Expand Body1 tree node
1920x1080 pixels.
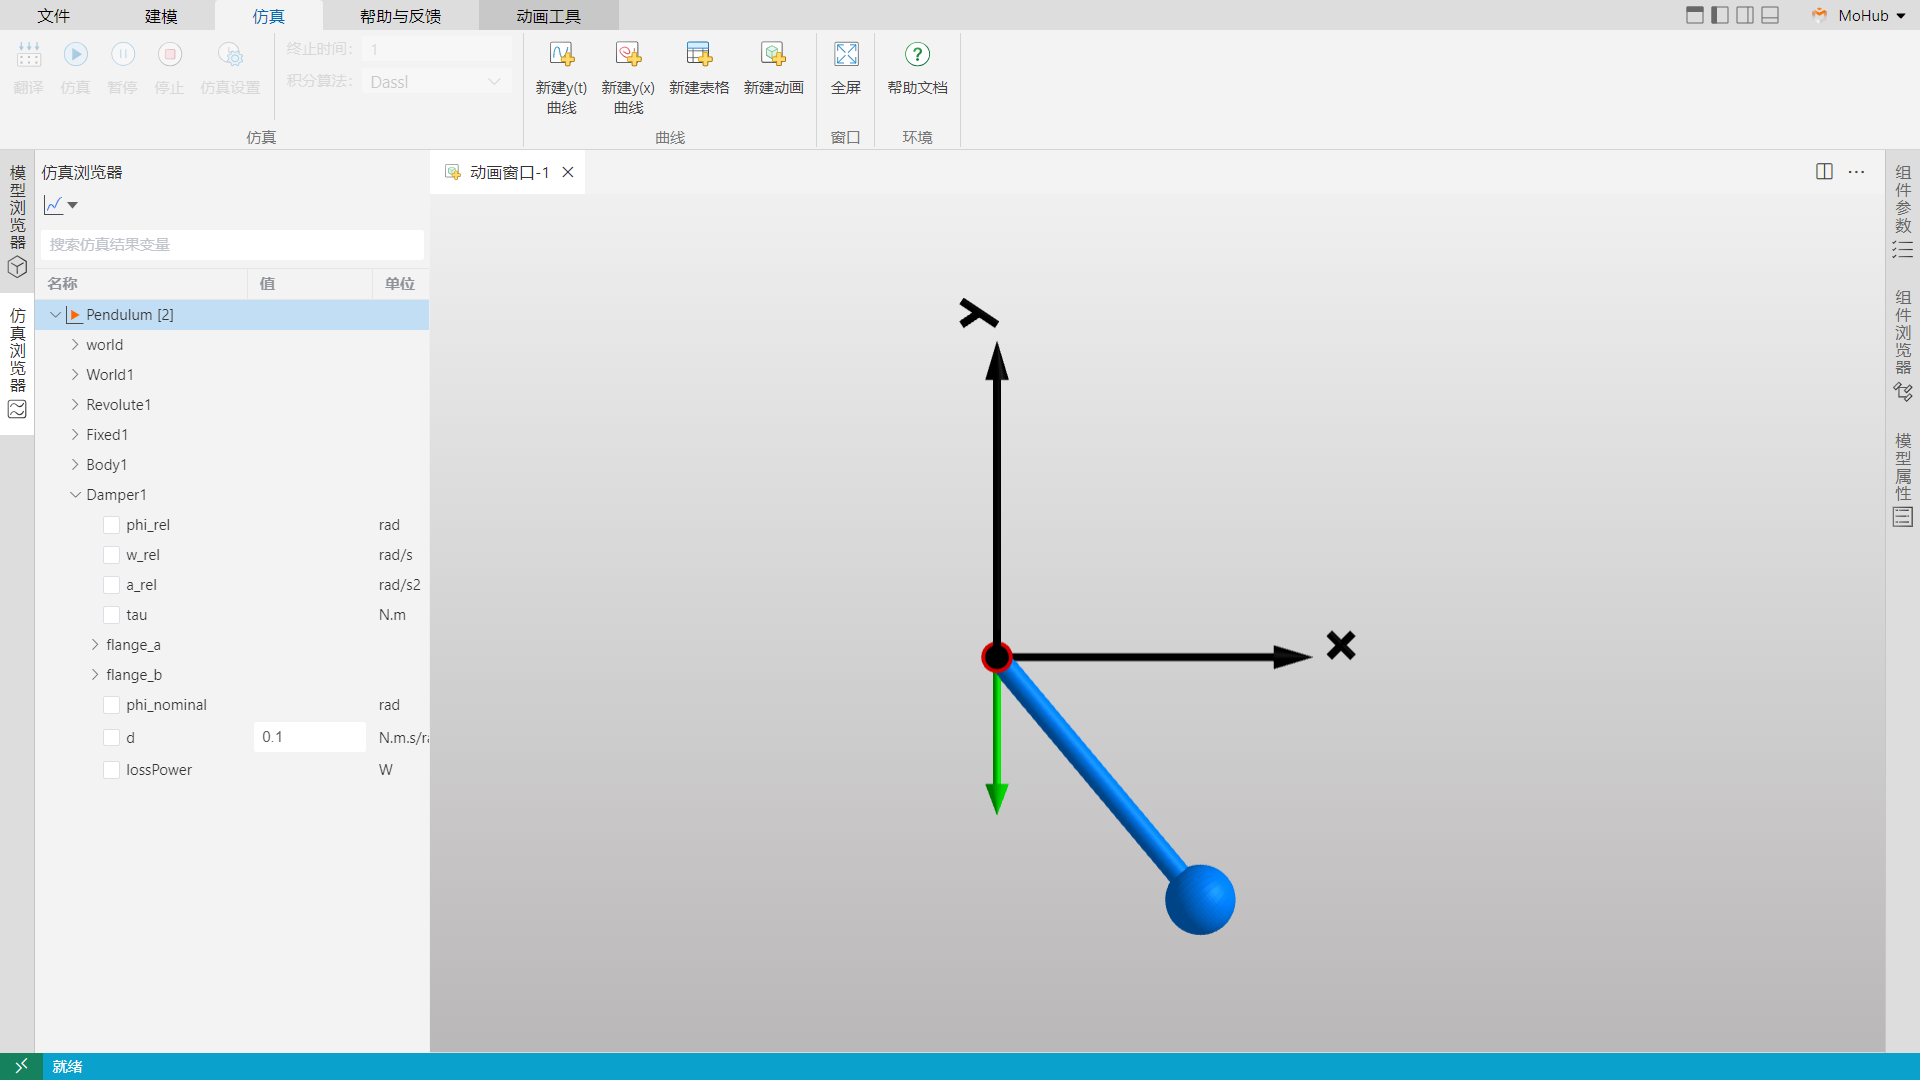[x=75, y=465]
